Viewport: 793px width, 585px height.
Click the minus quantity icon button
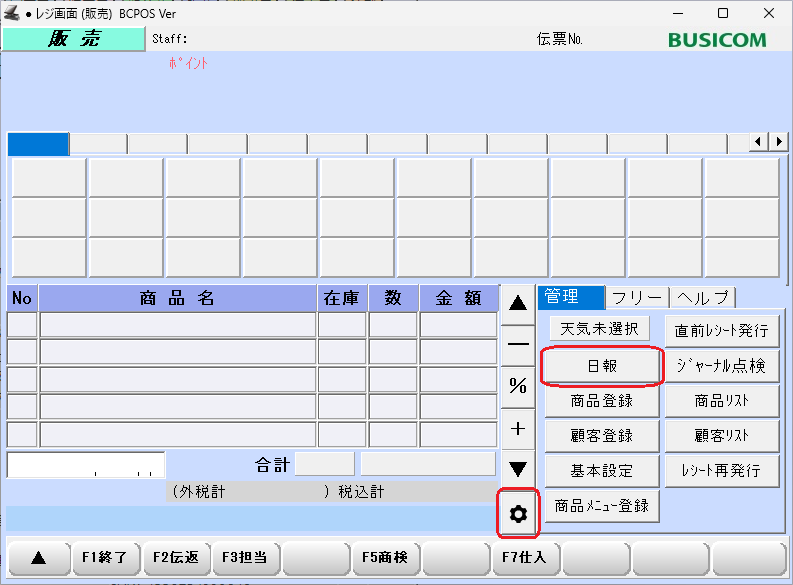pyautogui.click(x=518, y=344)
